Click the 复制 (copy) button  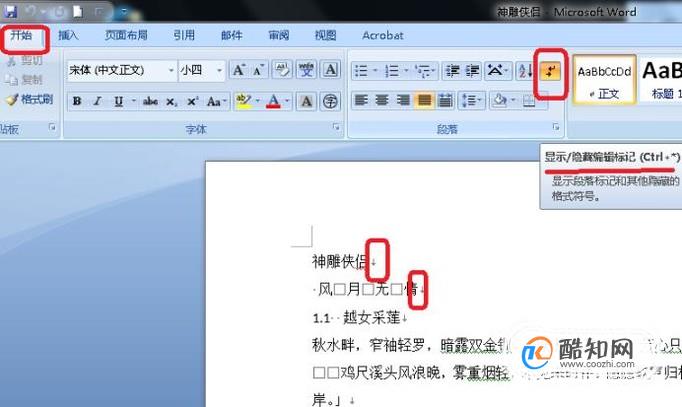(24, 80)
